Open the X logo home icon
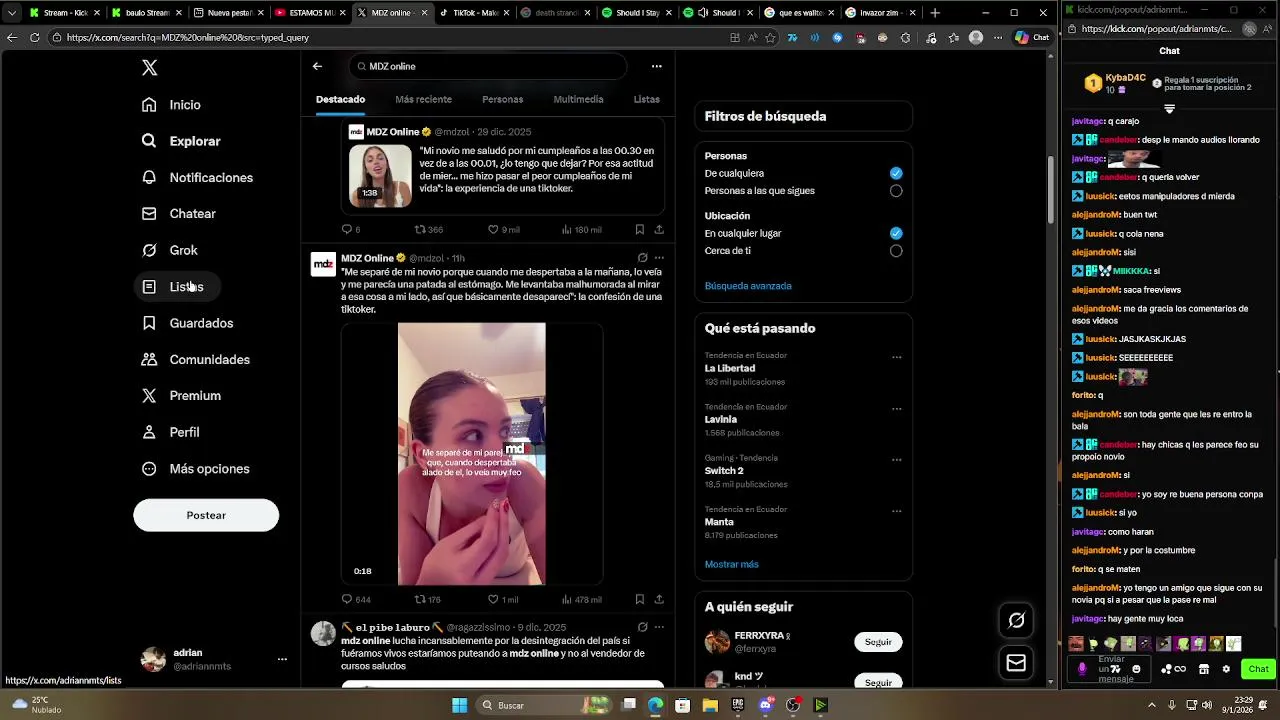The image size is (1280, 720). click(149, 68)
